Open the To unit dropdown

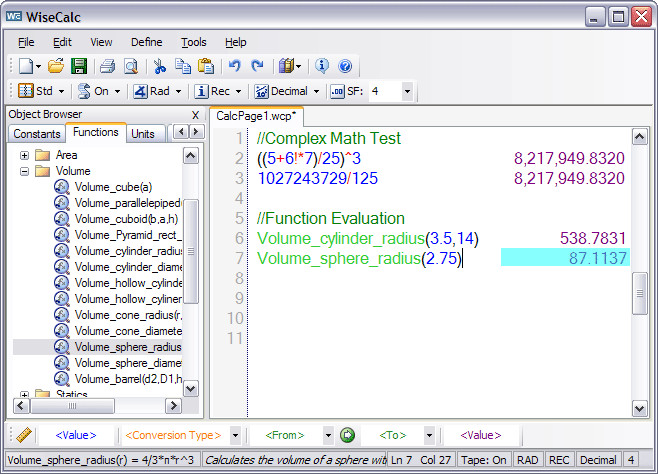pos(429,435)
